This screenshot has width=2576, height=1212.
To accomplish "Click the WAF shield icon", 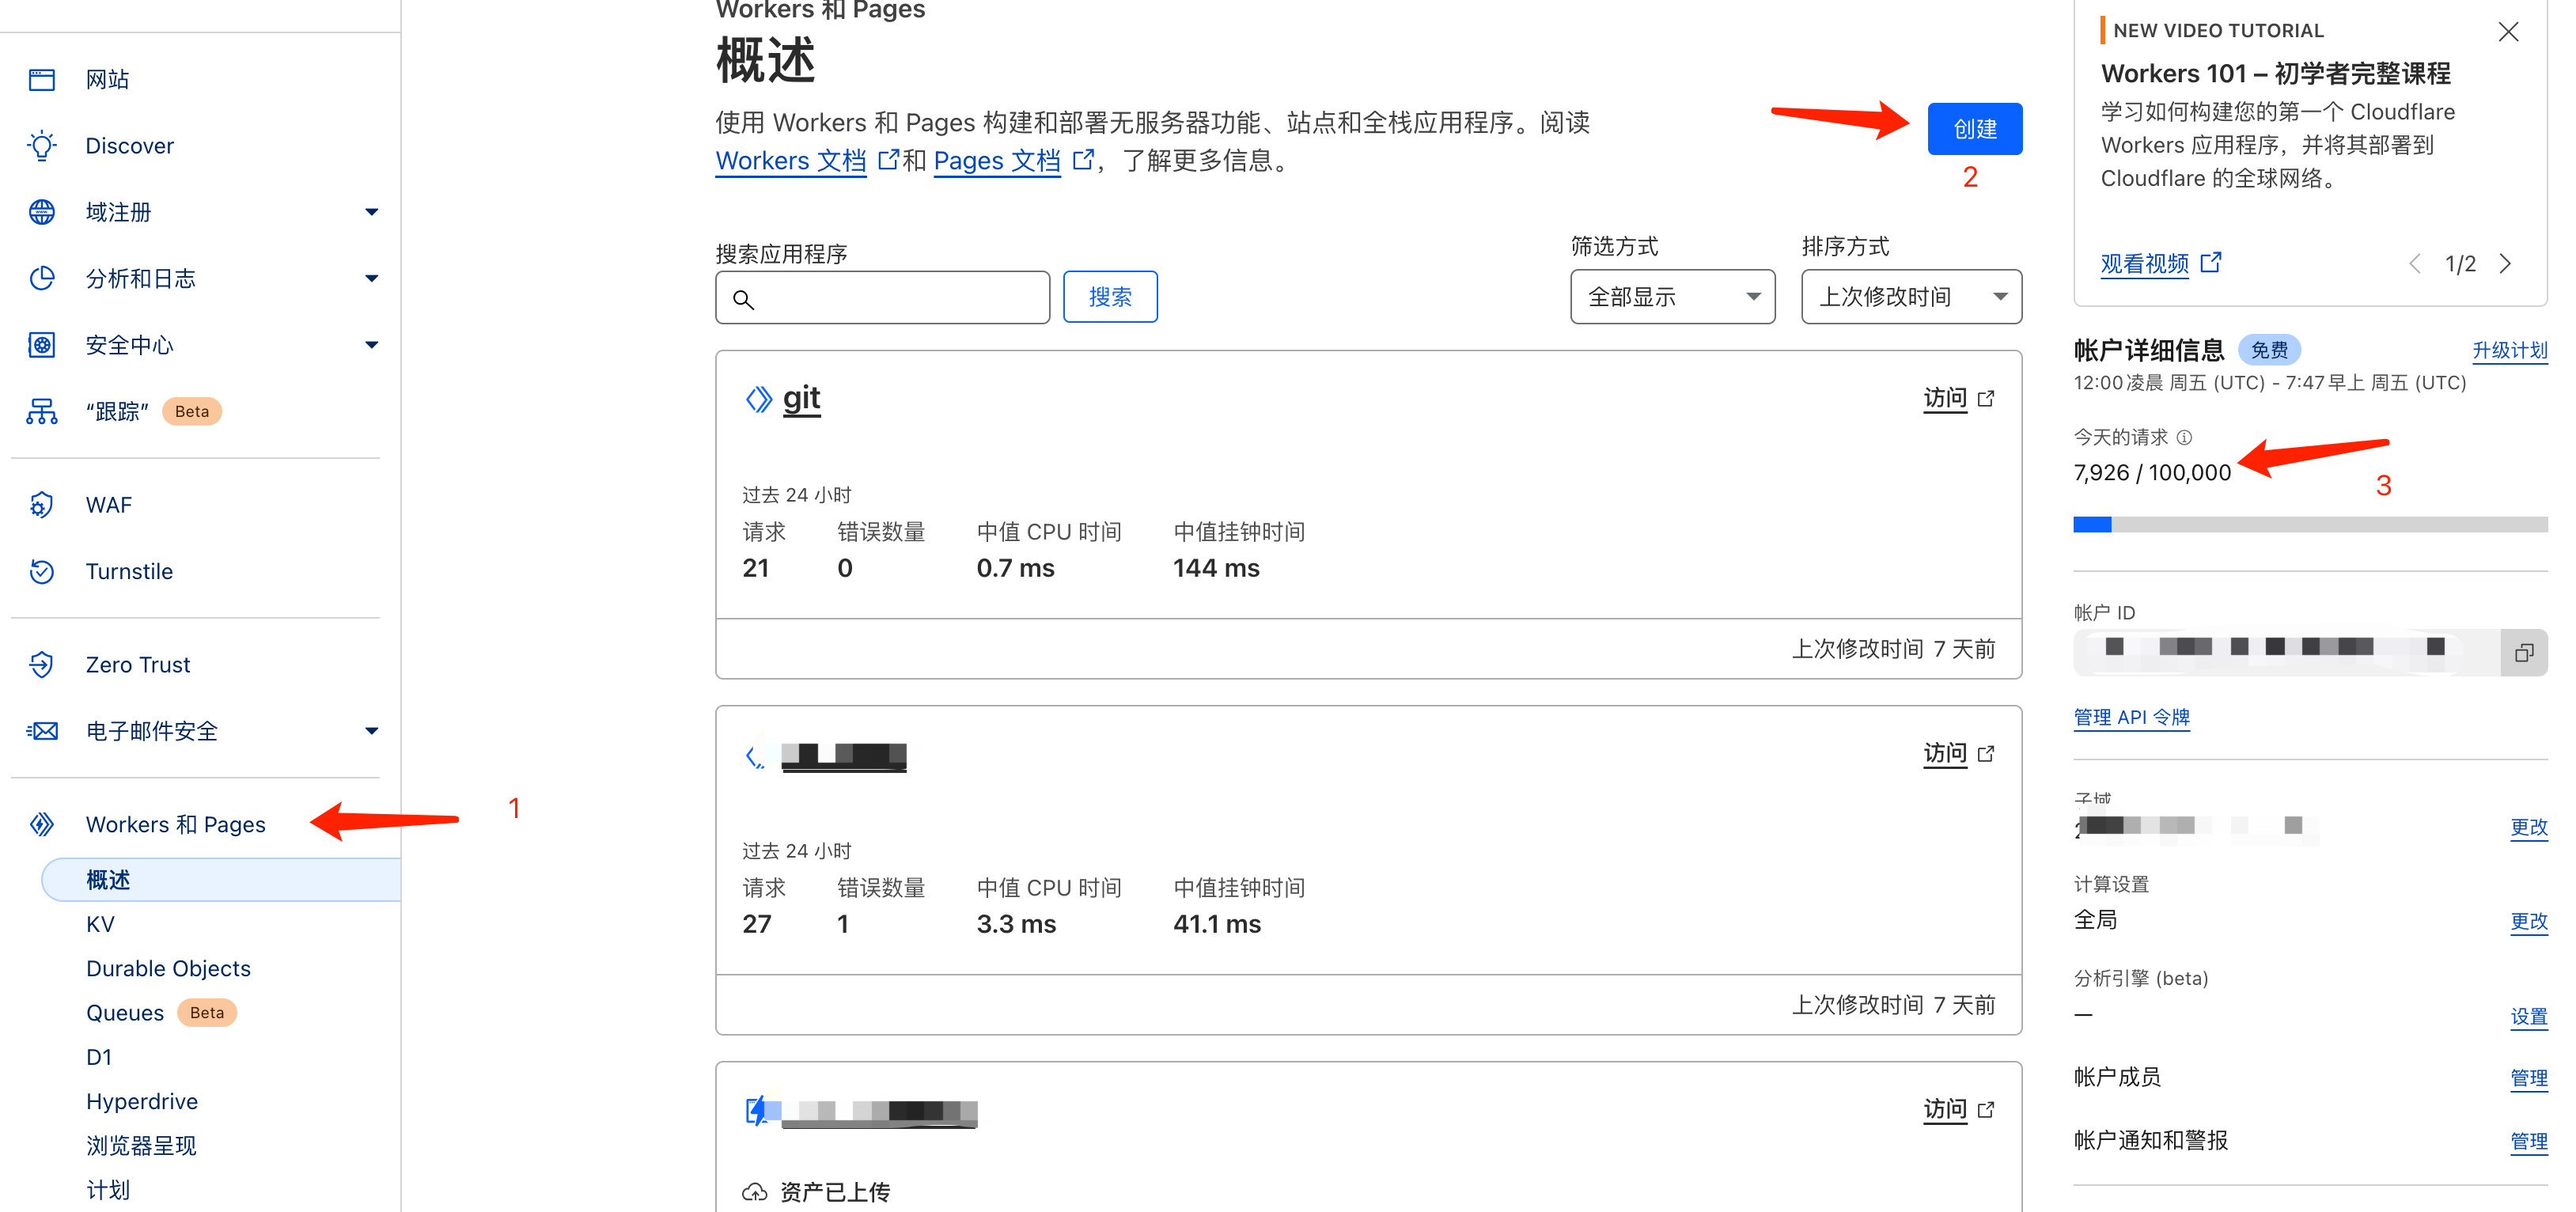I will [x=42, y=505].
